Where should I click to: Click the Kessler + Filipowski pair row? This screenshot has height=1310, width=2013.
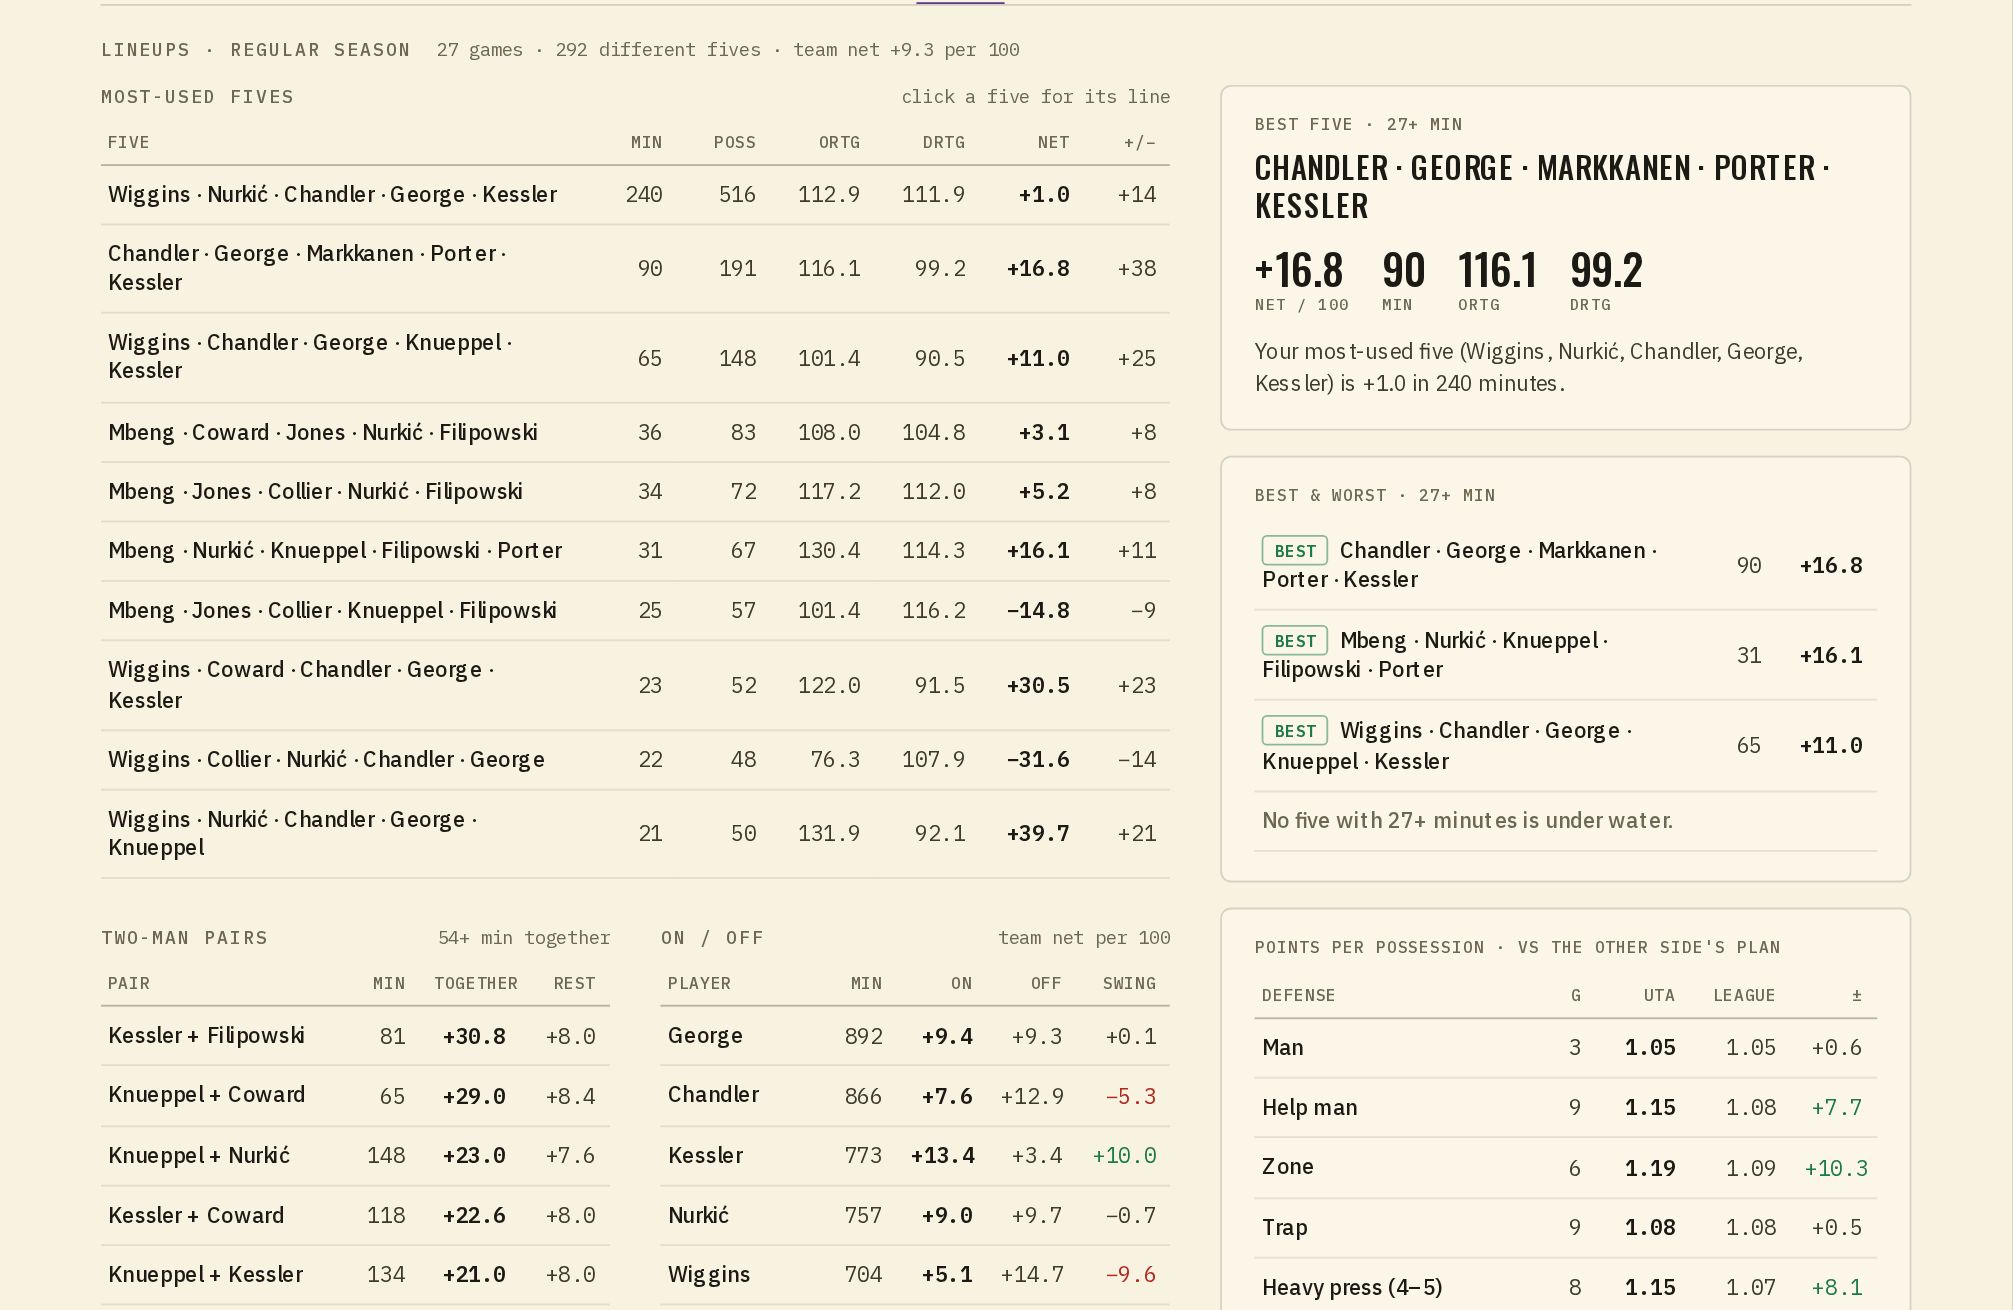(355, 1036)
